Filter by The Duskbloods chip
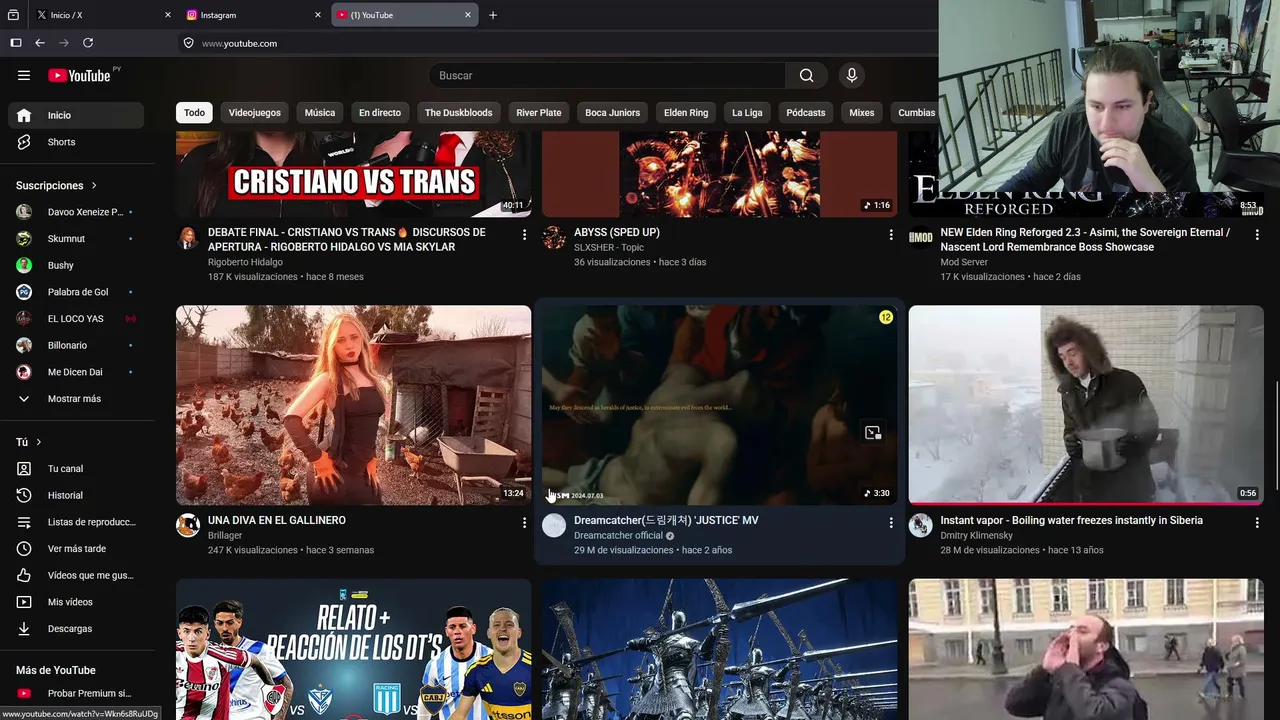Screen dimensions: 1280x720 [458, 113]
